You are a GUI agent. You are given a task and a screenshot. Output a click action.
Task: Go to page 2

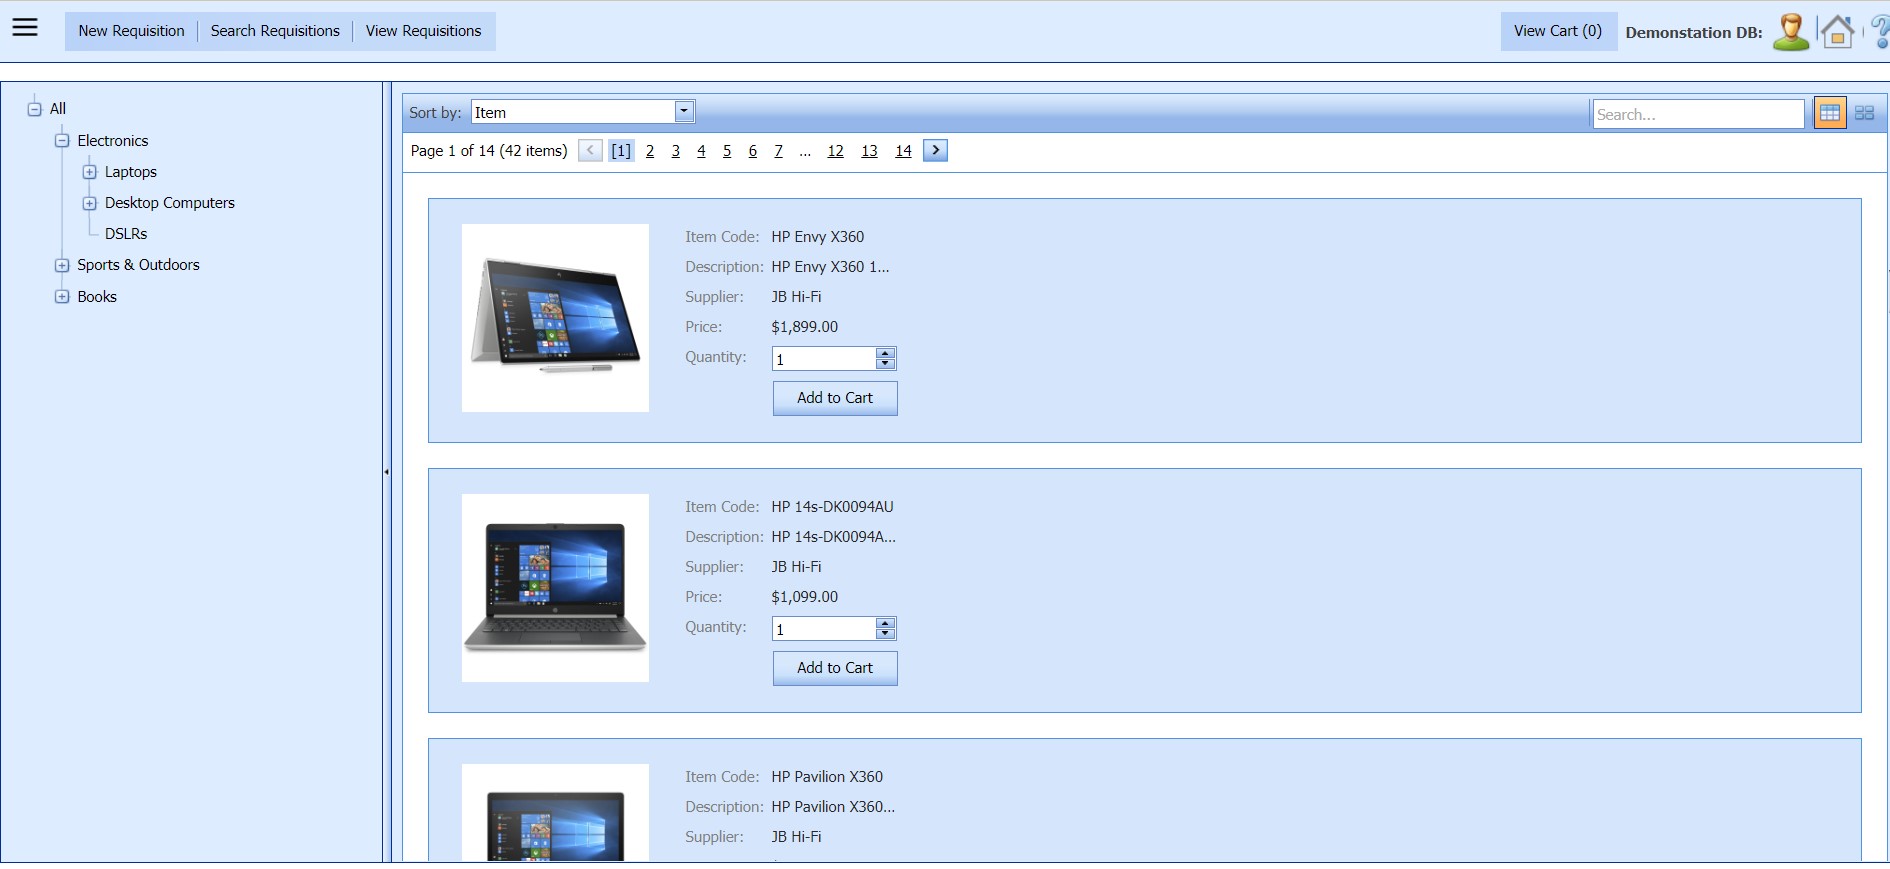pos(650,151)
